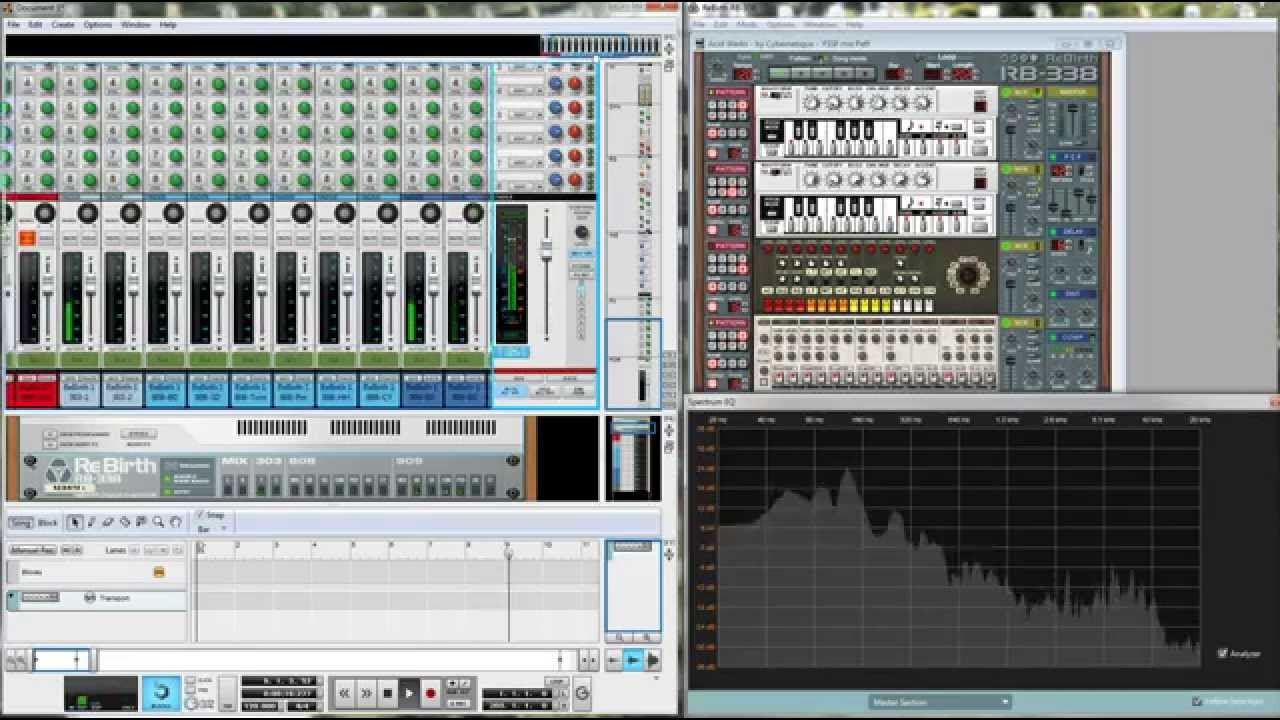This screenshot has height=720, width=1280.
Task: Toggle the Snap checkbox in the sequencer
Action: tap(200, 515)
